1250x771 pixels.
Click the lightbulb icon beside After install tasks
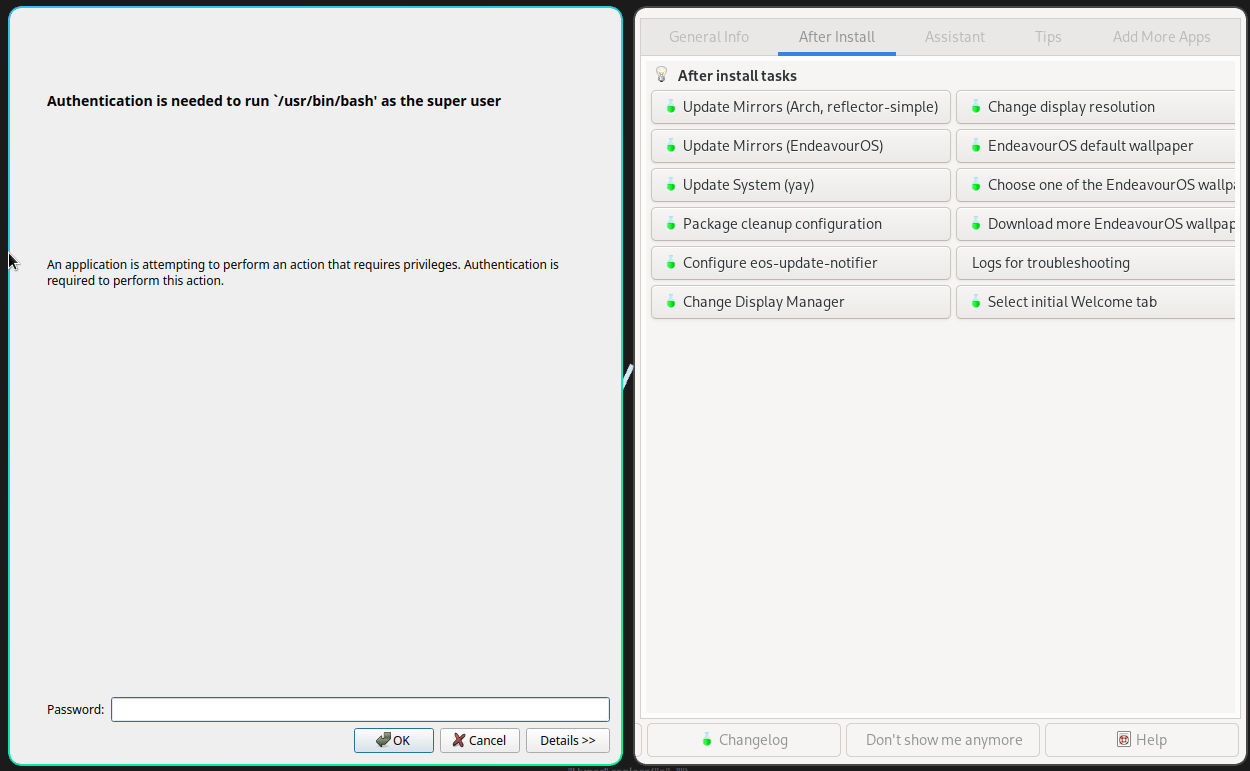[x=661, y=75]
